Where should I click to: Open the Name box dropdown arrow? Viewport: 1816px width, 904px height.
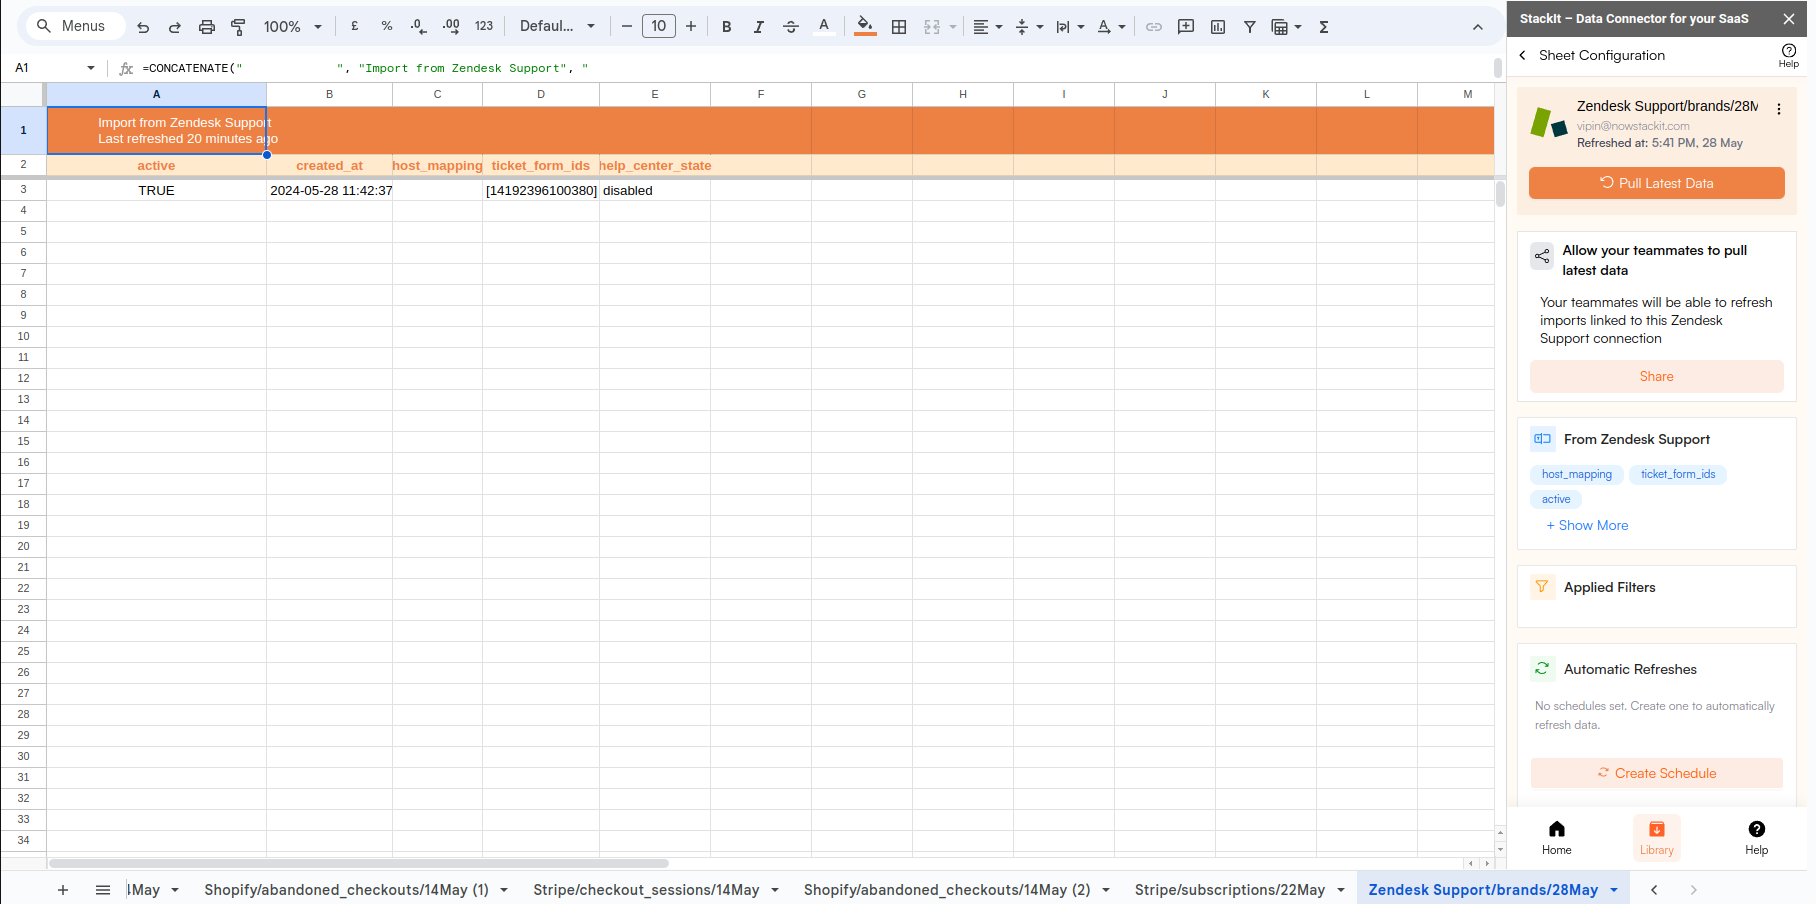pyautogui.click(x=91, y=68)
